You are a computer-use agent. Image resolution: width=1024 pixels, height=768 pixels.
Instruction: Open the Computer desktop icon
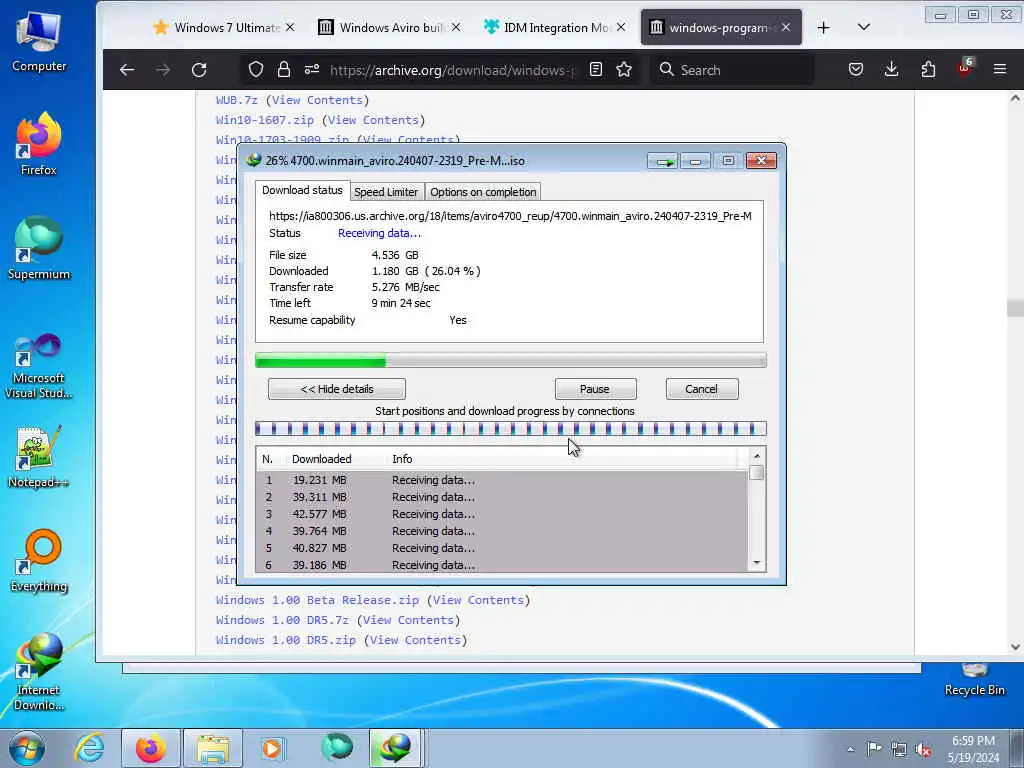(39, 41)
